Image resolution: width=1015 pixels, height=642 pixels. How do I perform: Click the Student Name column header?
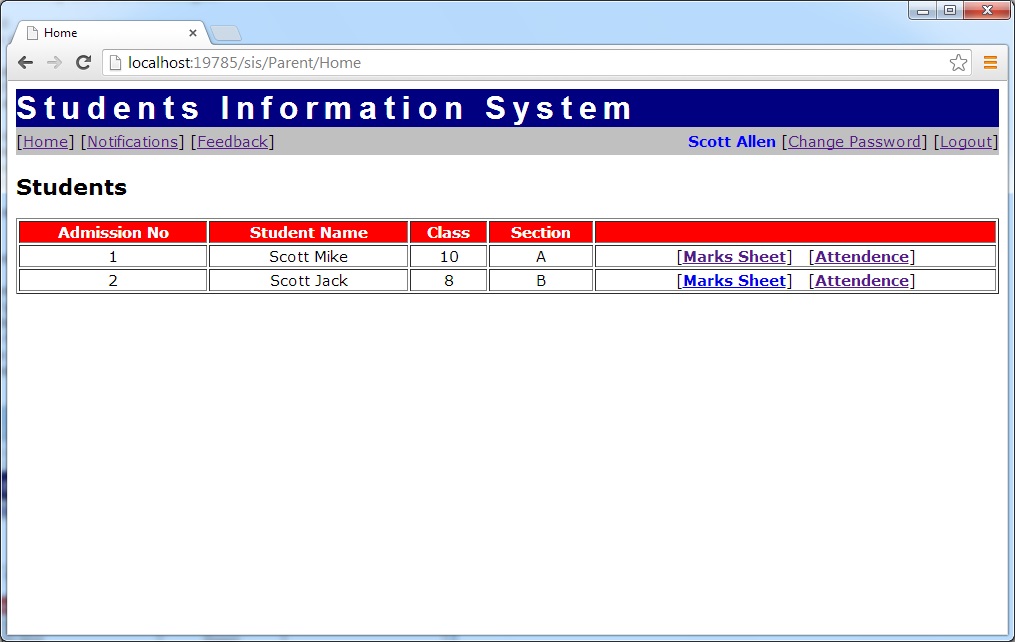309,232
